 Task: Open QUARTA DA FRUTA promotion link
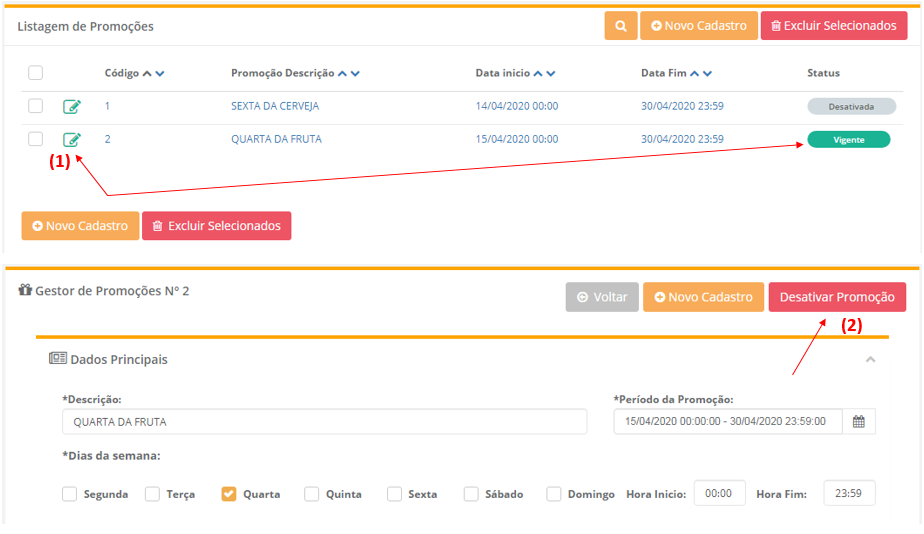(x=276, y=139)
